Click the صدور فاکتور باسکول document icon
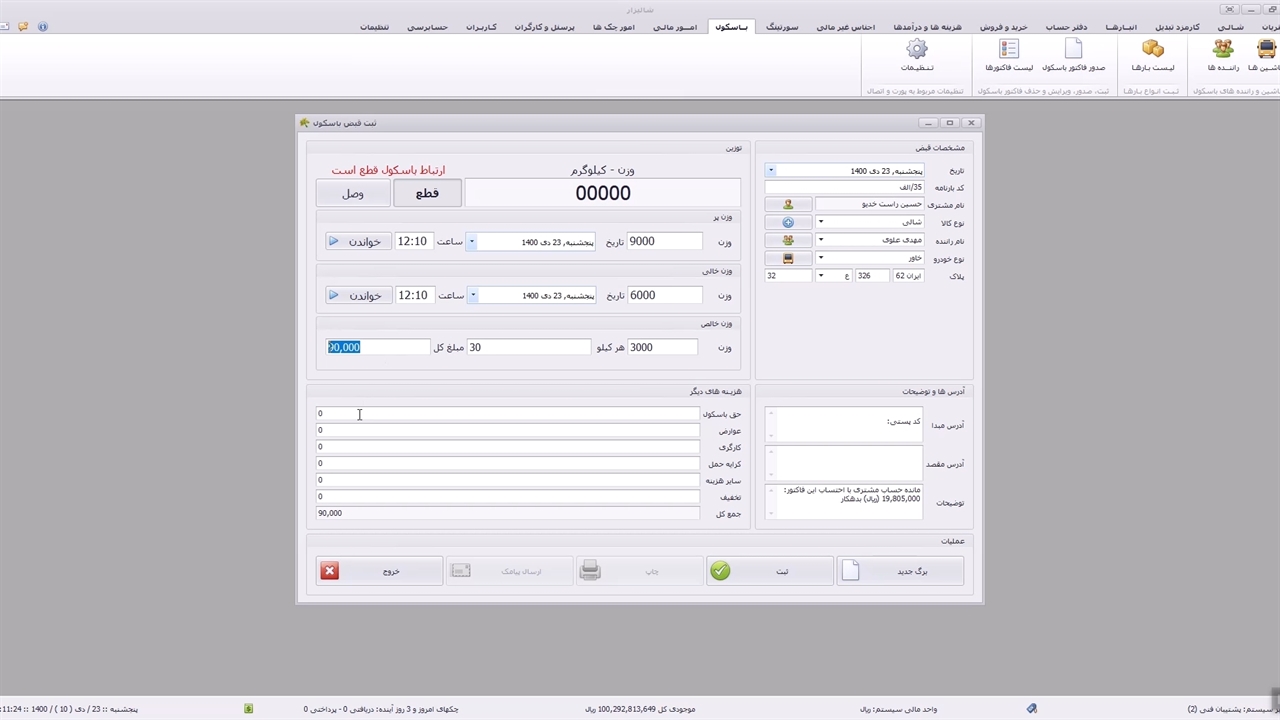Viewport: 1280px width, 720px height. 1073,50
